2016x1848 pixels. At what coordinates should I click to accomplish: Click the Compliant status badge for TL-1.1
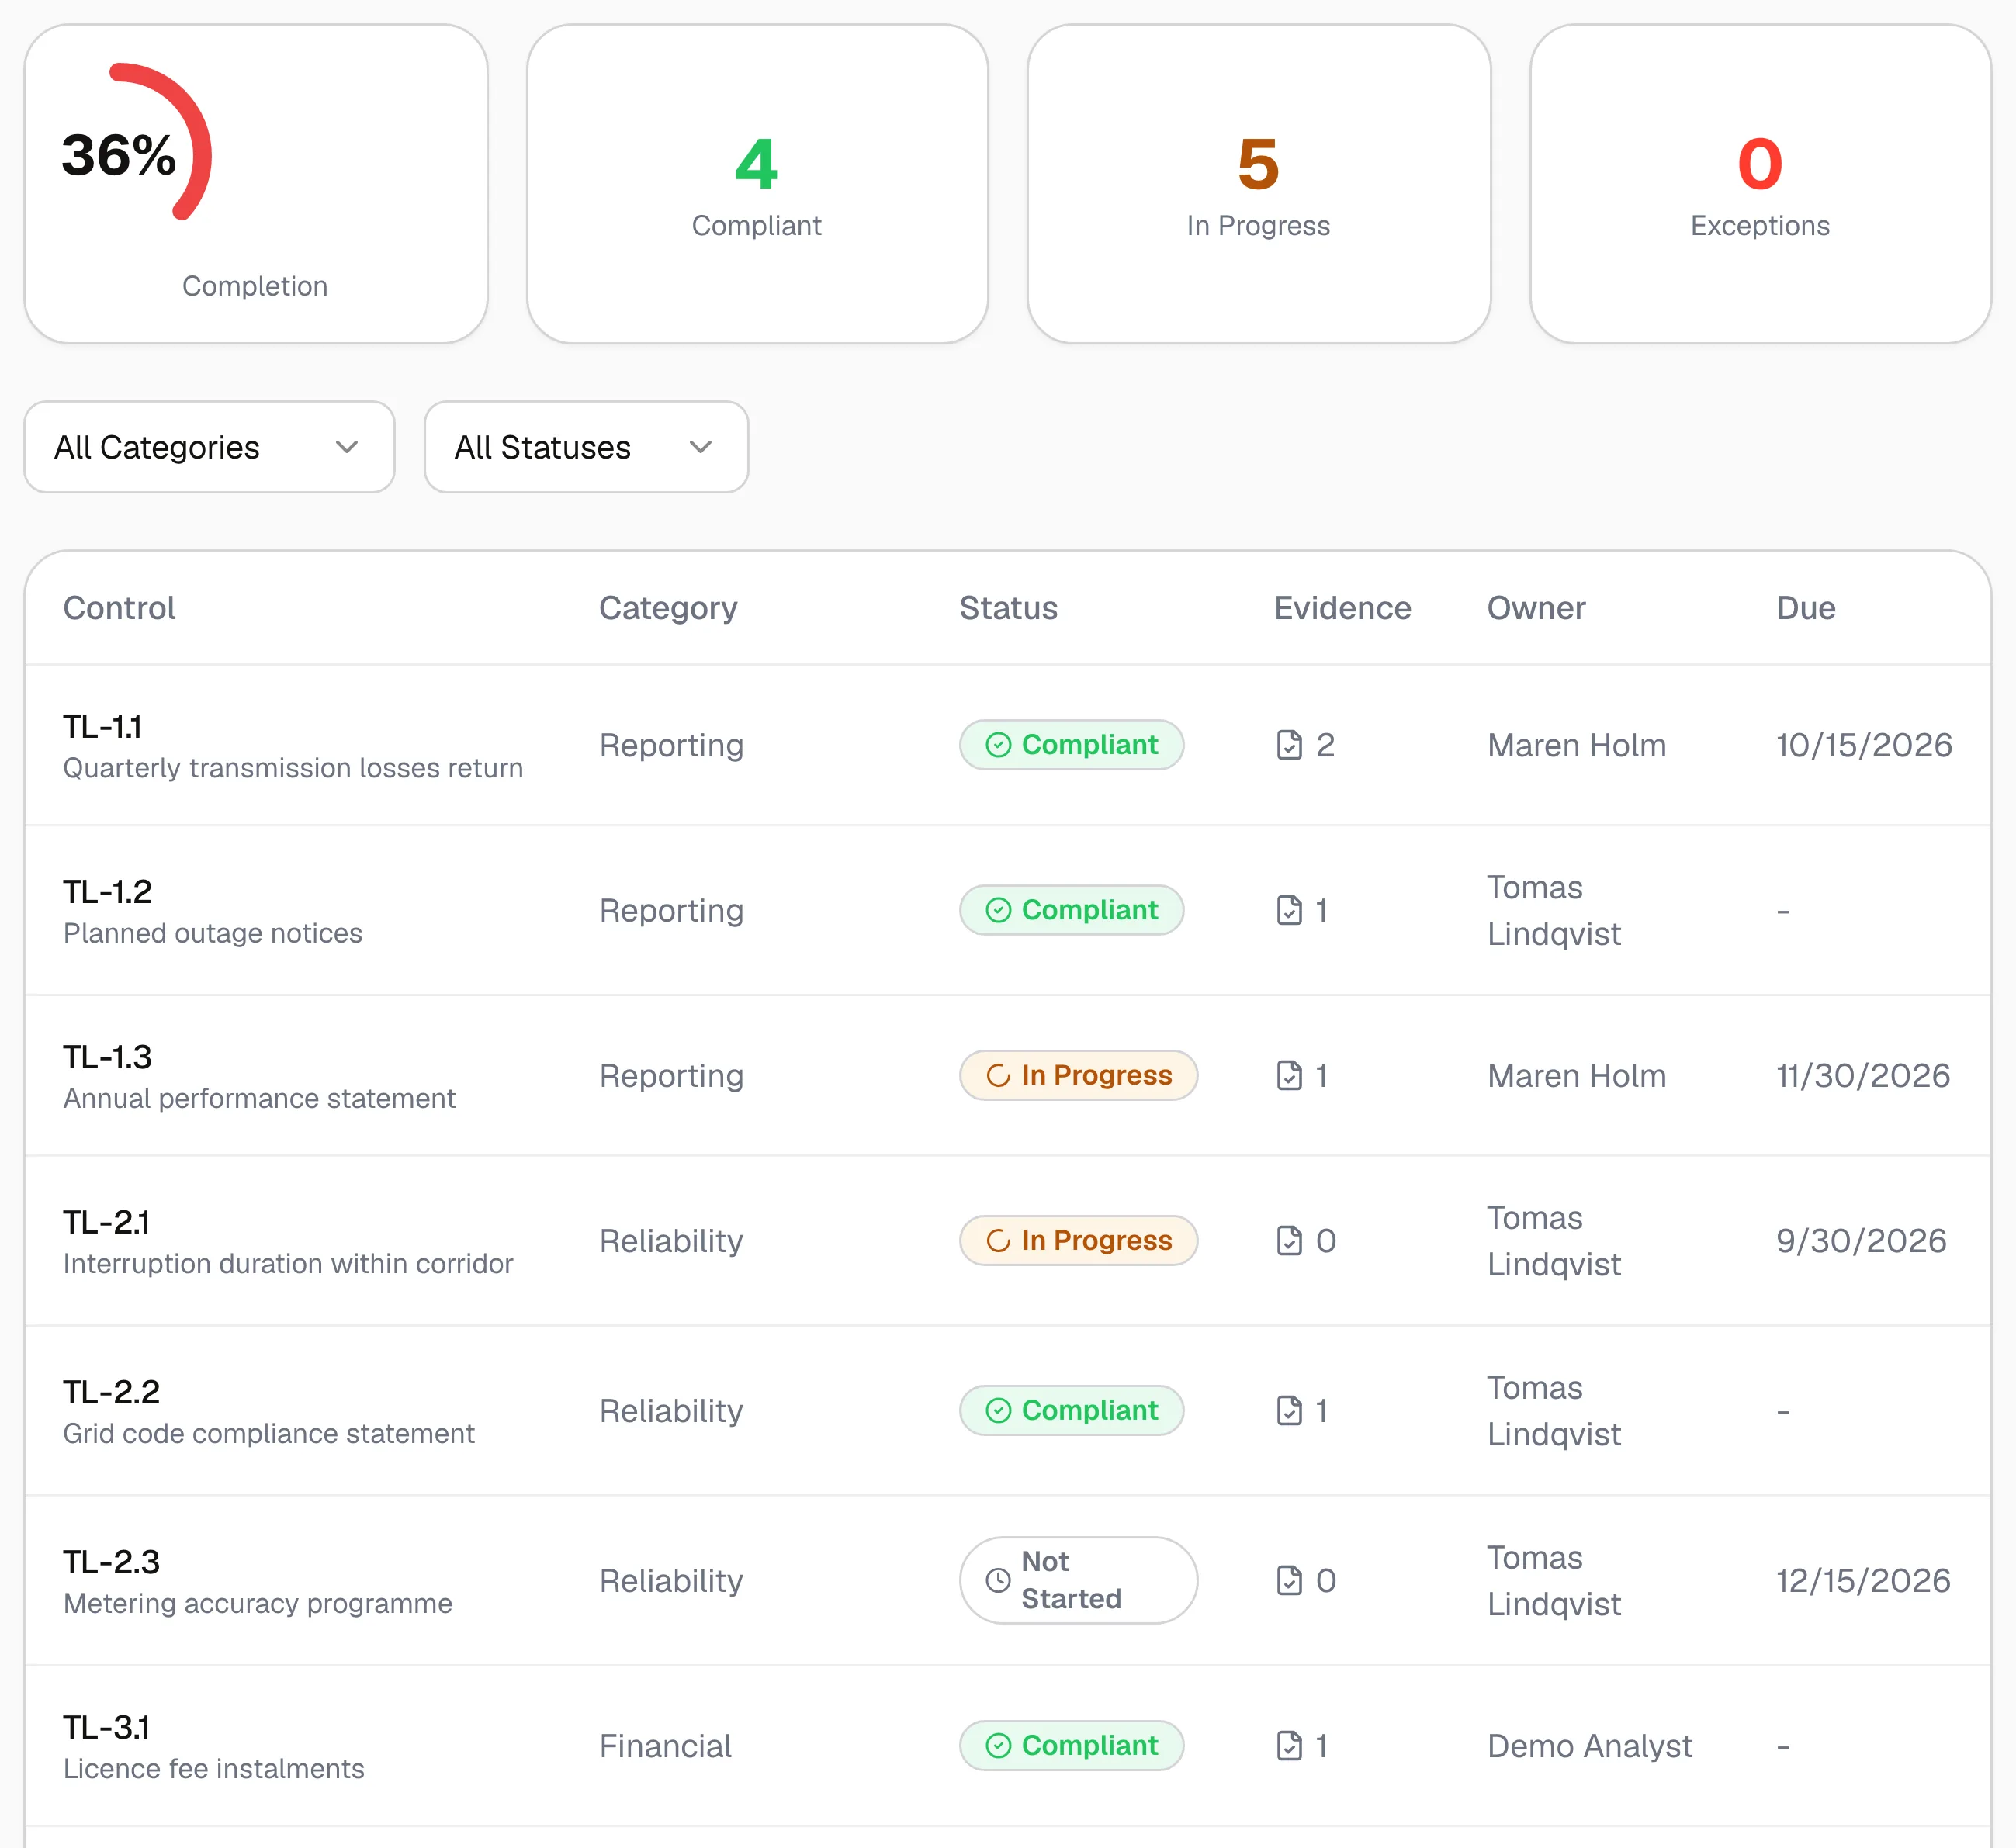point(1071,745)
